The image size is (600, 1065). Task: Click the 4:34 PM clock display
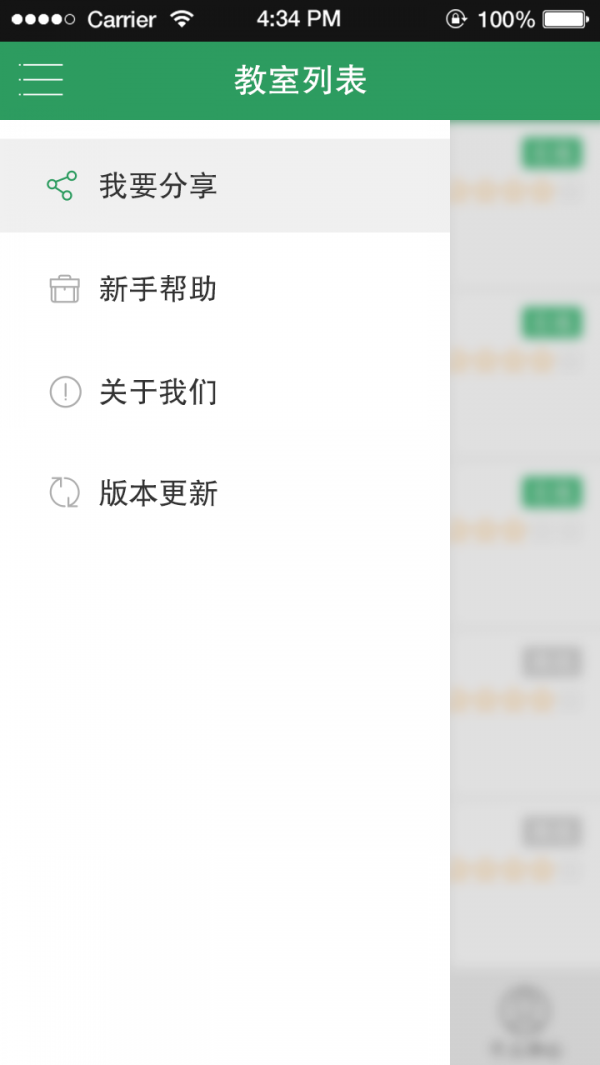299,17
